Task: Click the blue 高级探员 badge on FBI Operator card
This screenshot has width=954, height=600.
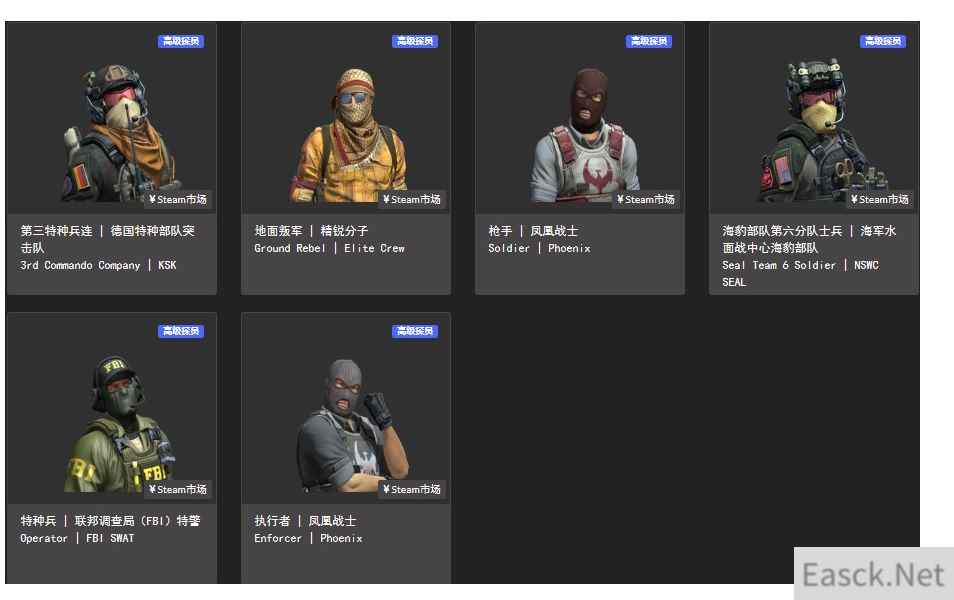Action: coord(181,330)
